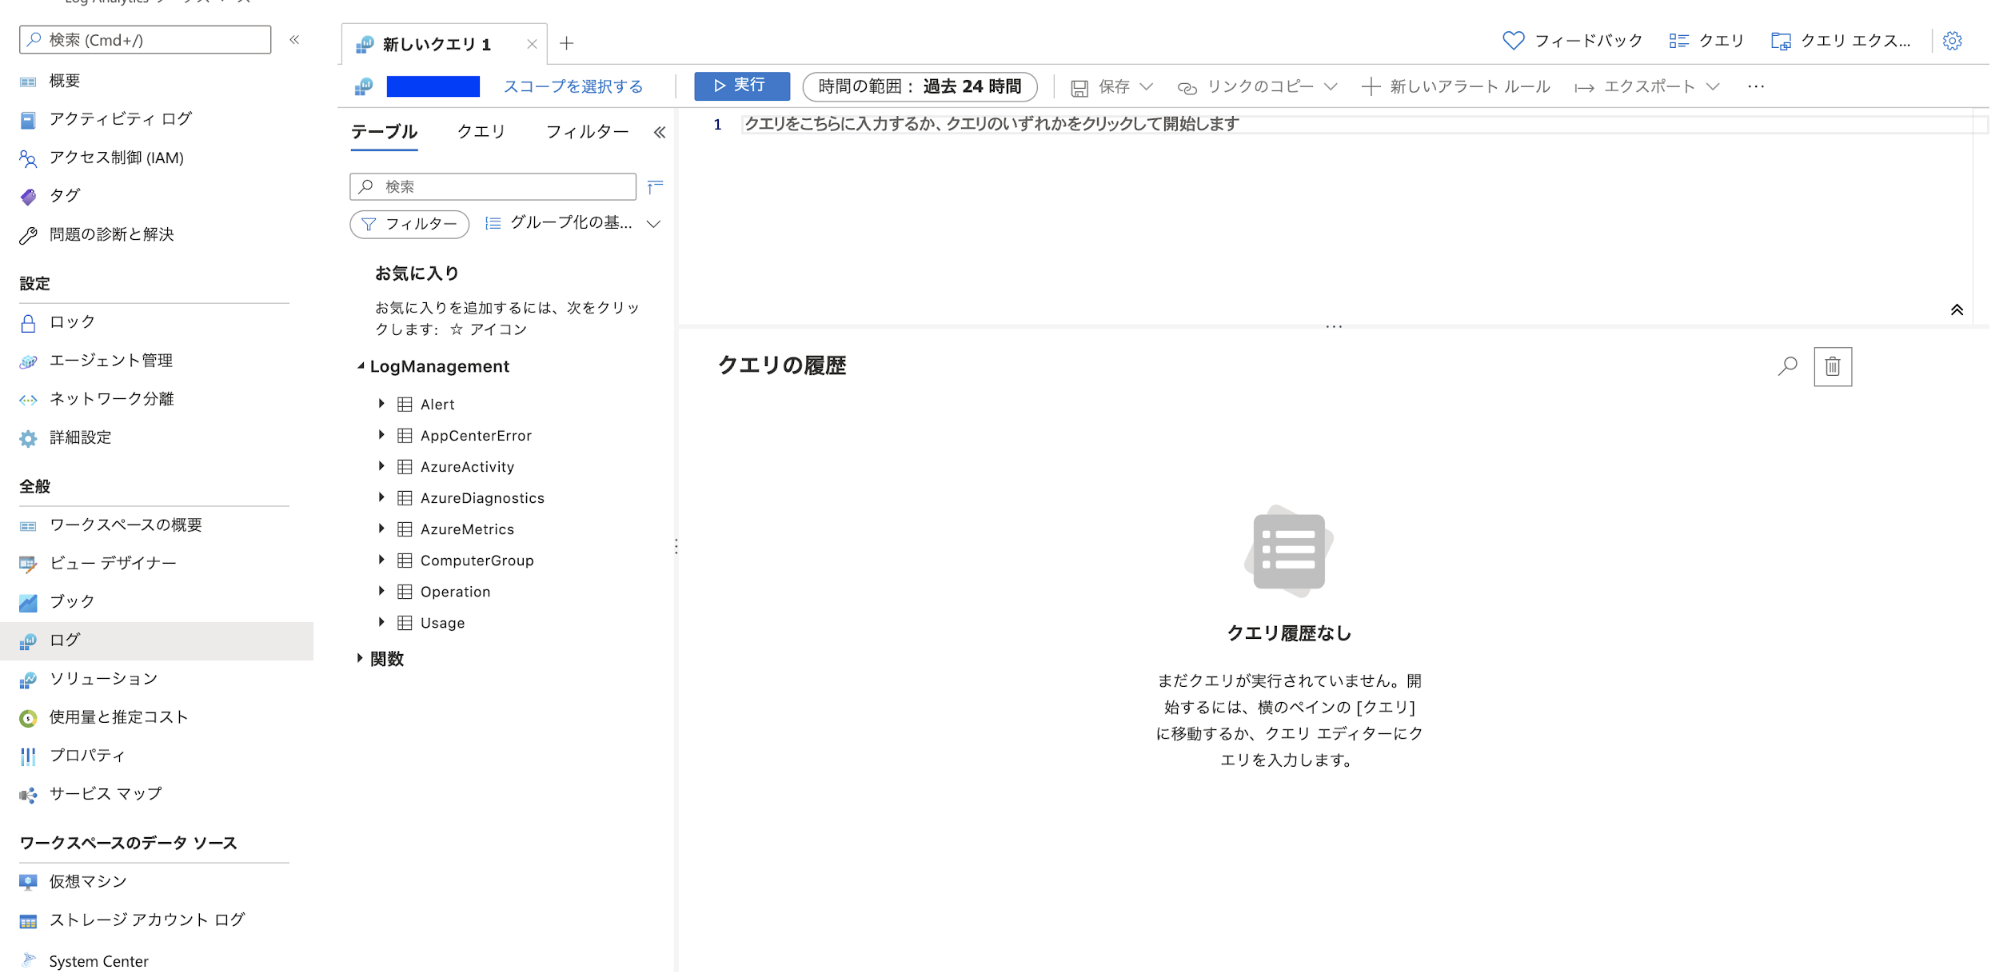Collapse the tables pane with the double chevron
The width and height of the screenshot is (1999, 972).
(x=659, y=132)
